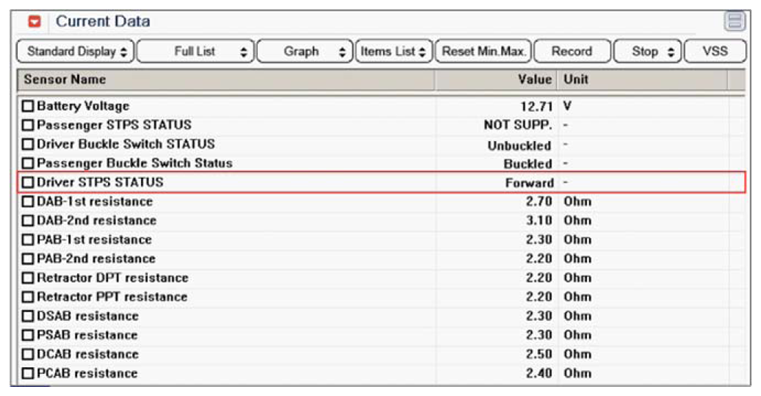Check the Retractor DPT resistance checkbox
The width and height of the screenshot is (761, 396).
click(x=28, y=278)
